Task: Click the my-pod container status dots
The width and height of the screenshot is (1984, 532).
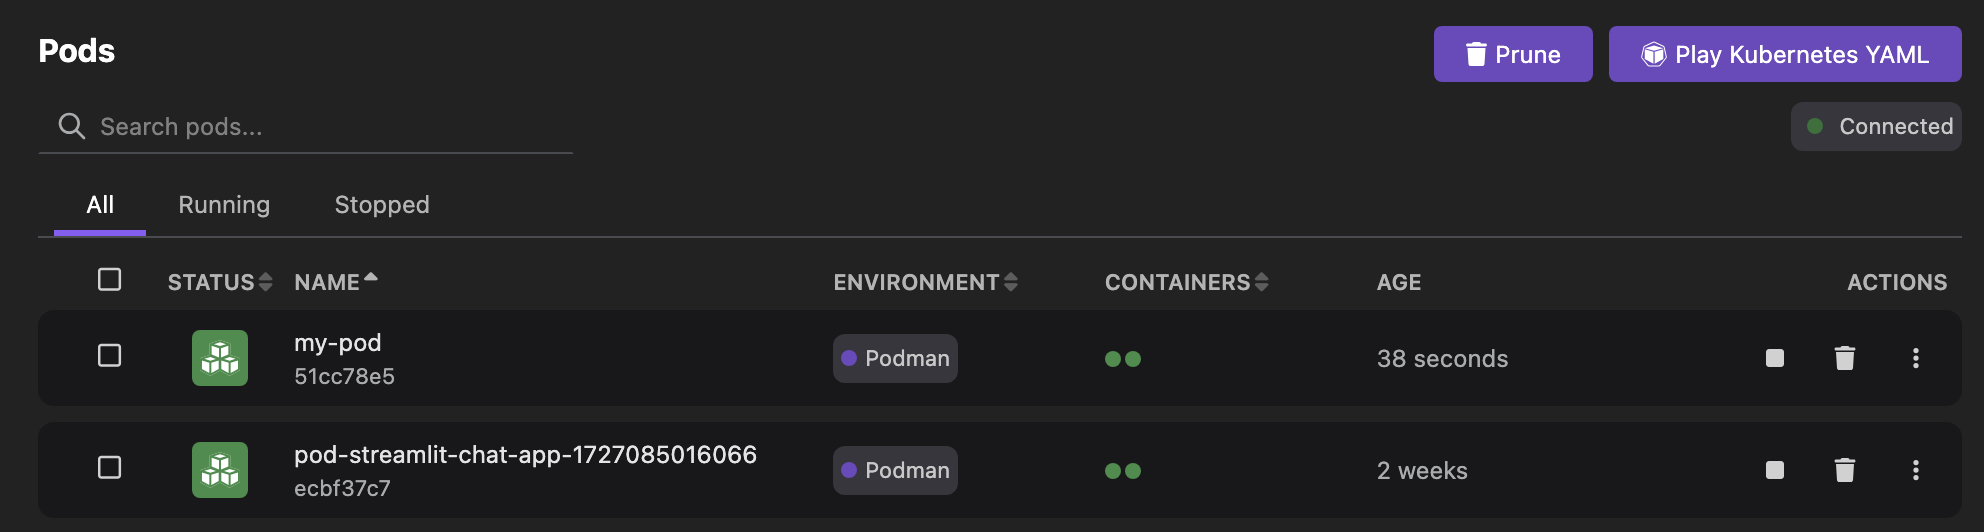Action: [x=1123, y=359]
